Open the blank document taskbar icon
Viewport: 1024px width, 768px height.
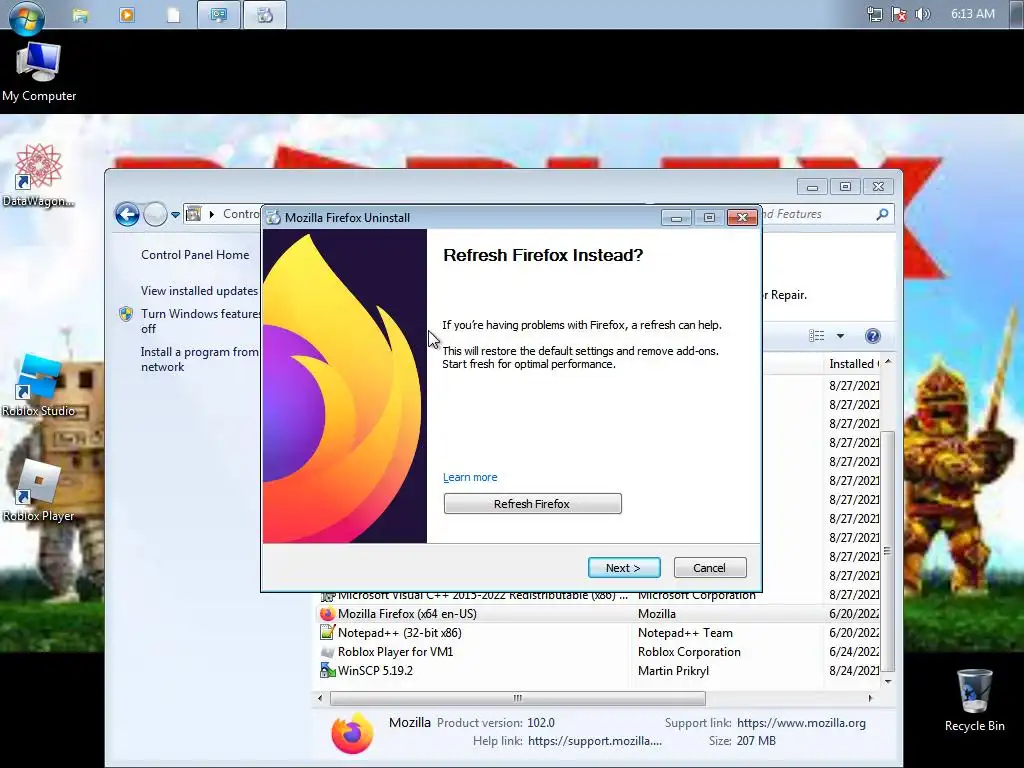coord(173,15)
